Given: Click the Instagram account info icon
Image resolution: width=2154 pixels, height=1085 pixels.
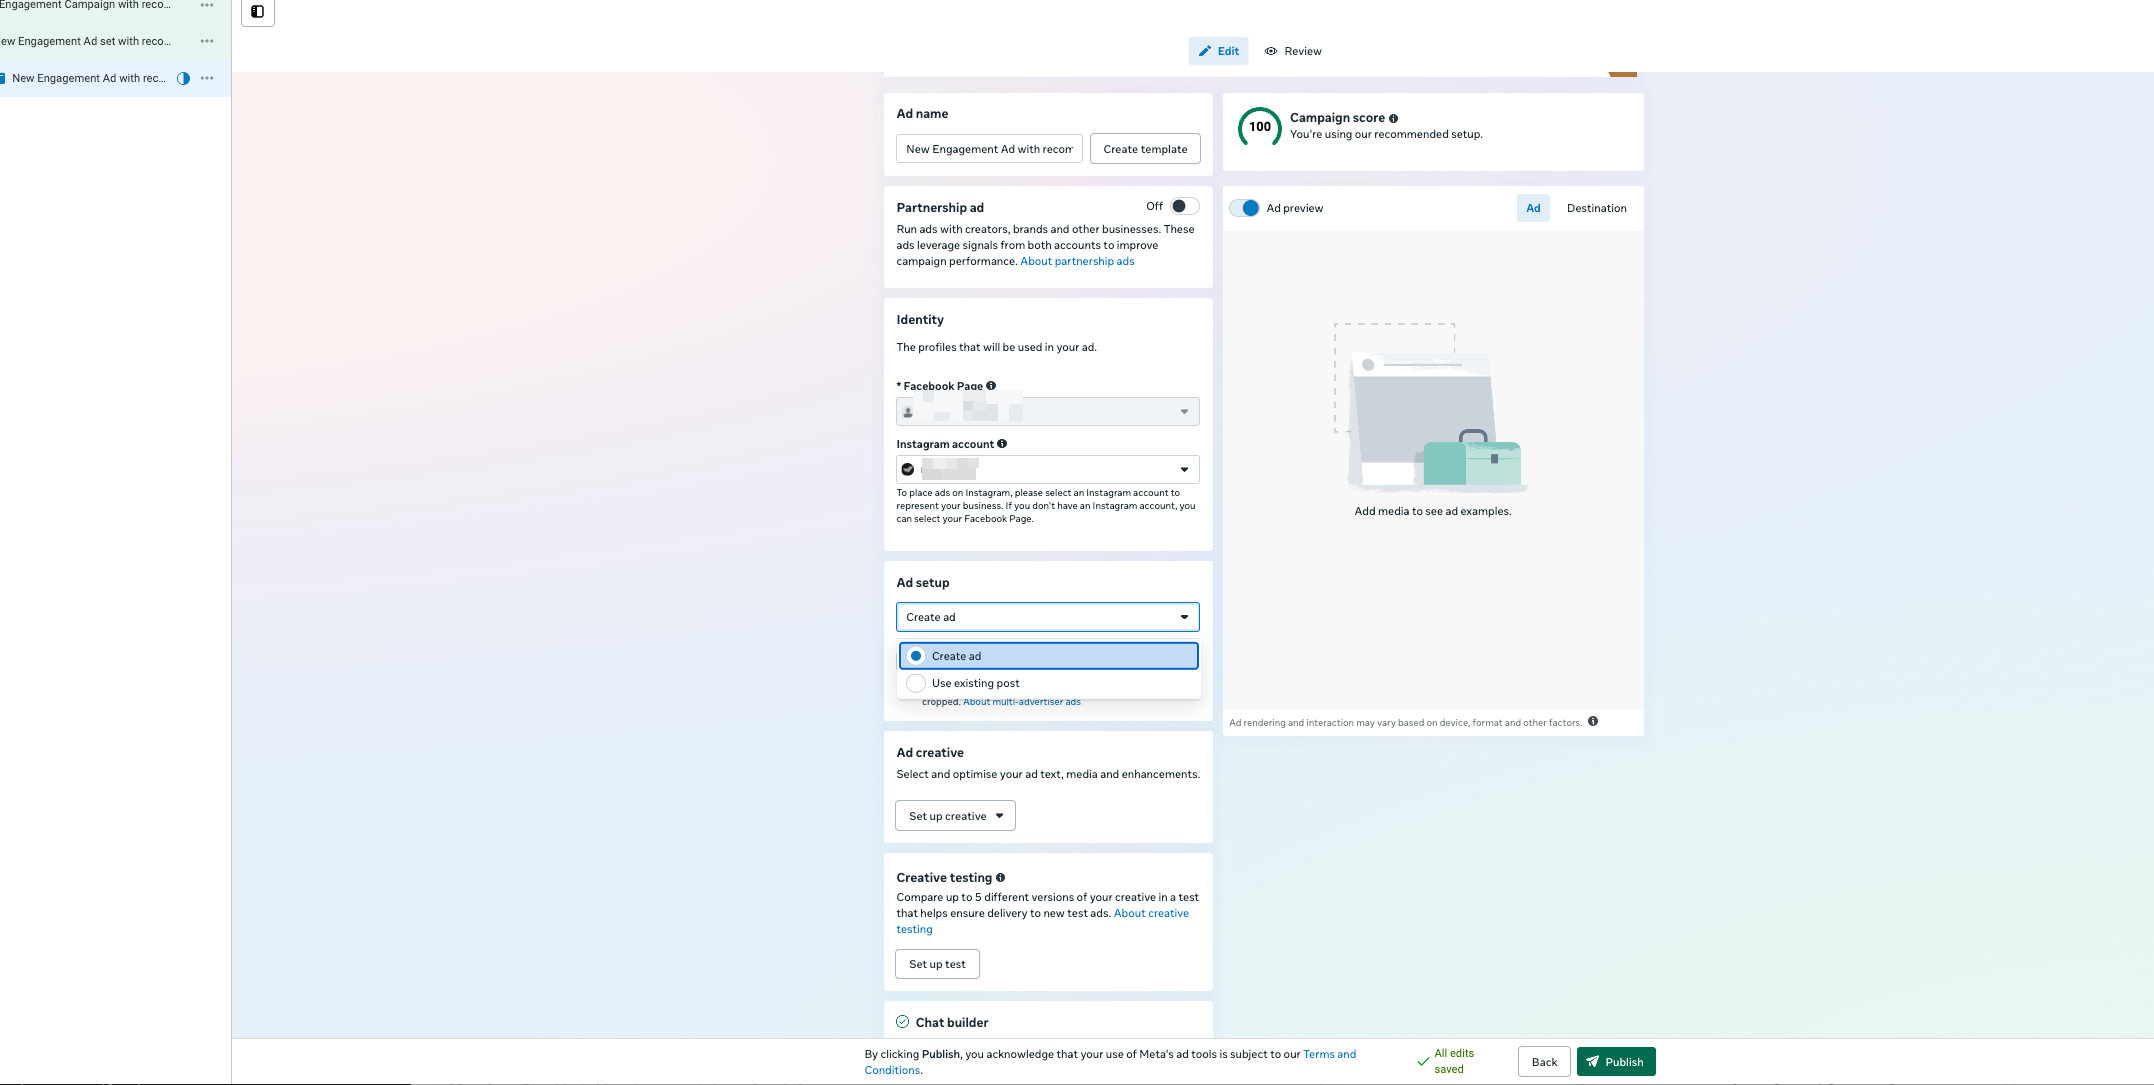Looking at the screenshot, I should point(1002,444).
